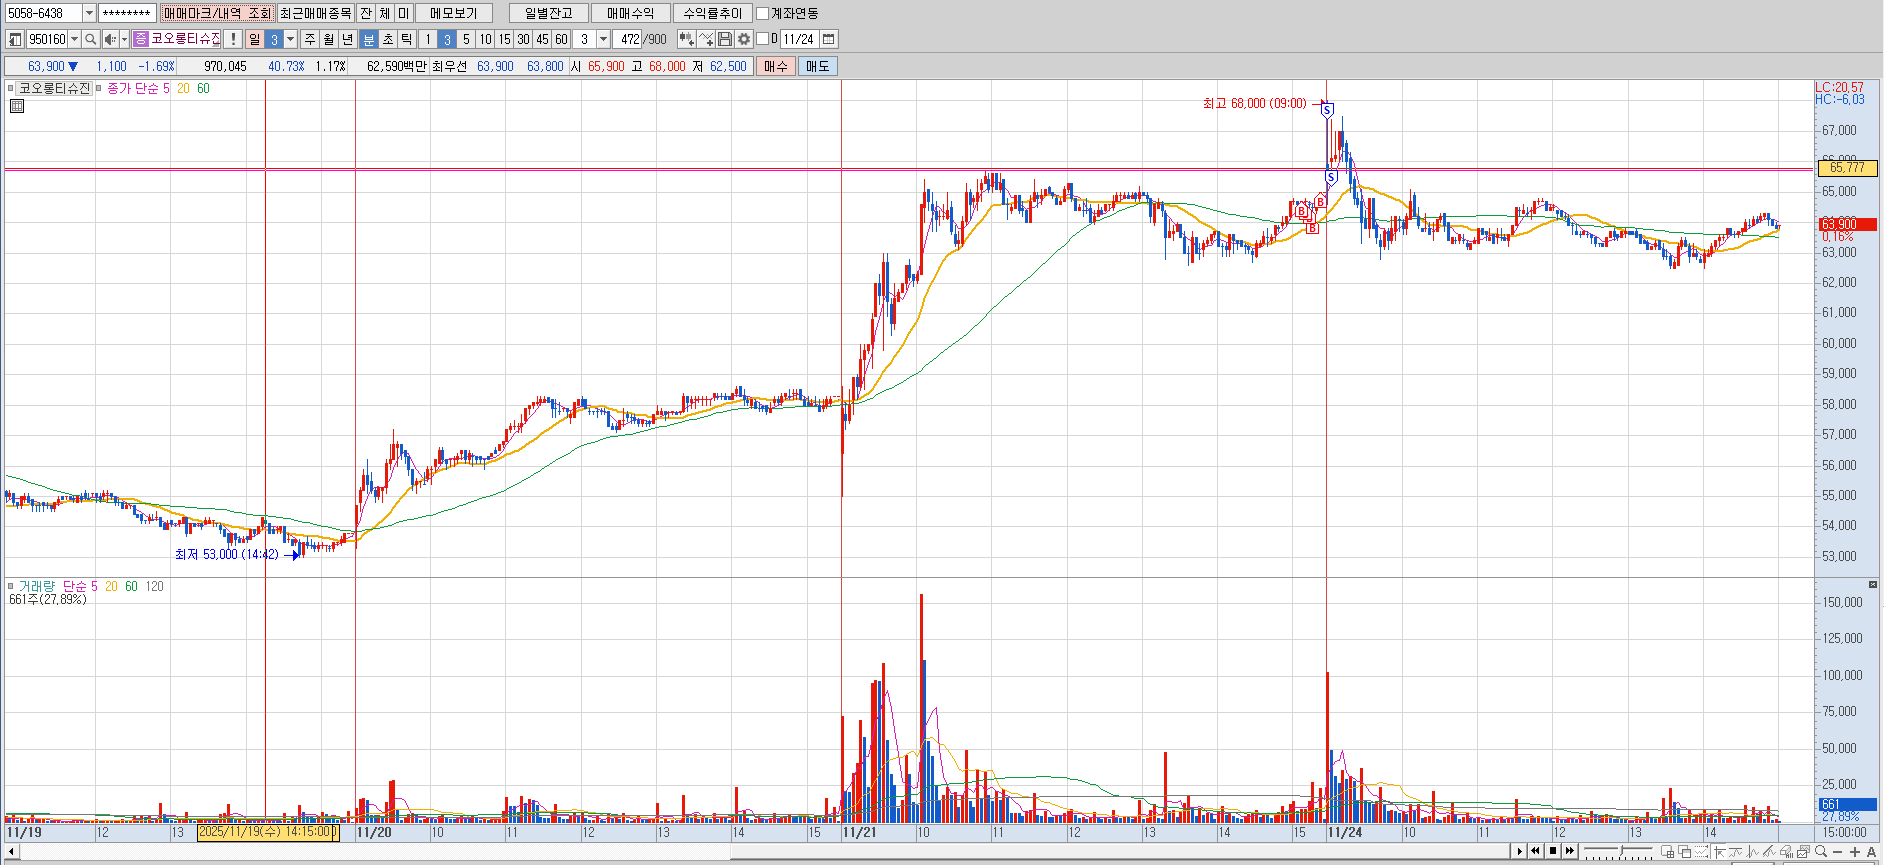This screenshot has width=1884, height=865.
Task: Click the plus zoom-in icon at bottom right
Action: click(1855, 852)
